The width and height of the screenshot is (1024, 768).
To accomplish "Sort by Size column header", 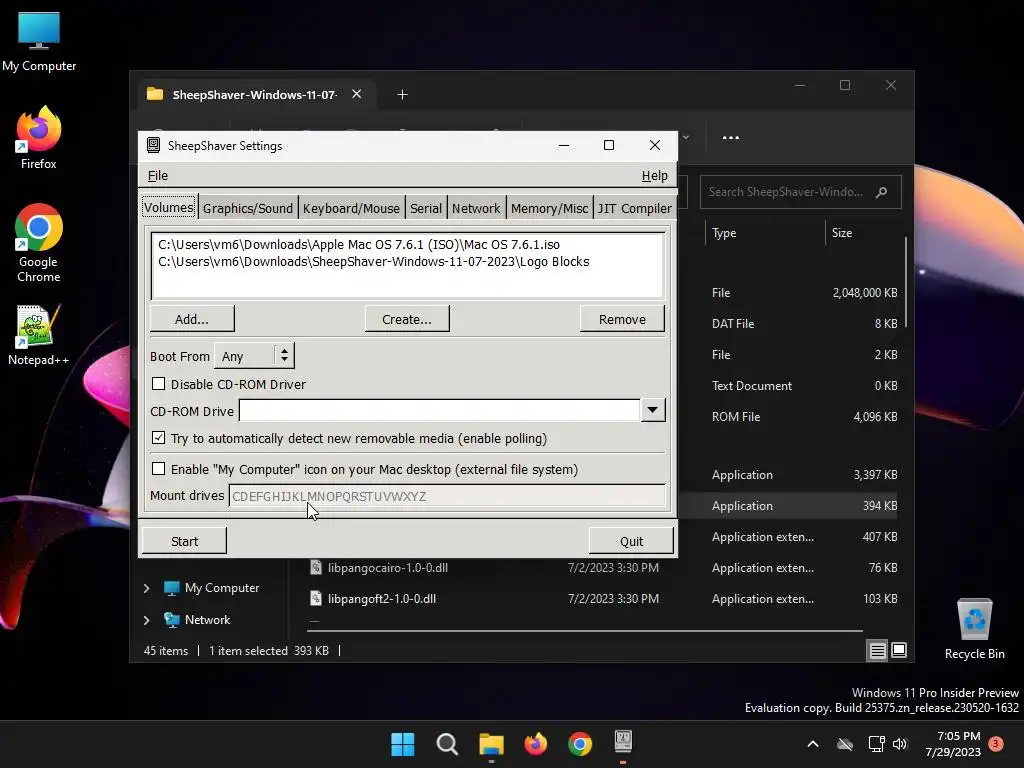I will [842, 232].
